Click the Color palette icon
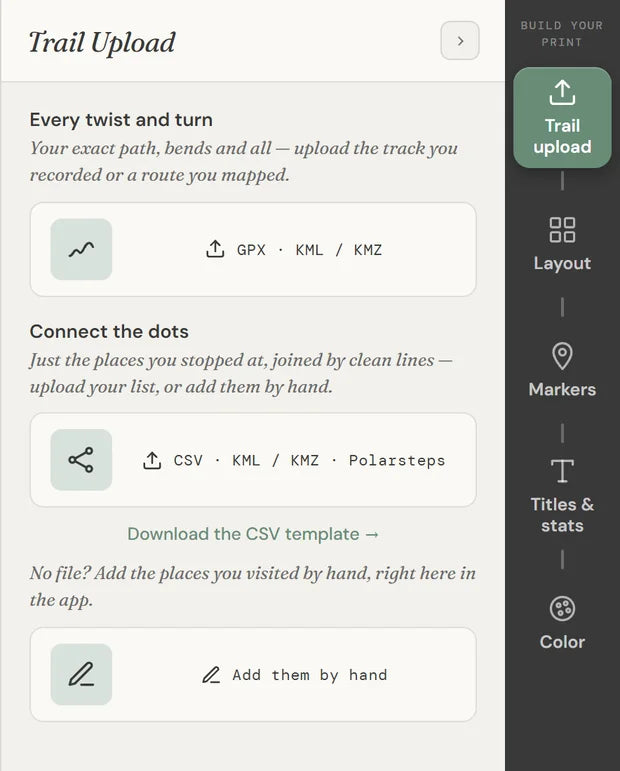Image resolution: width=620 pixels, height=771 pixels. (562, 609)
